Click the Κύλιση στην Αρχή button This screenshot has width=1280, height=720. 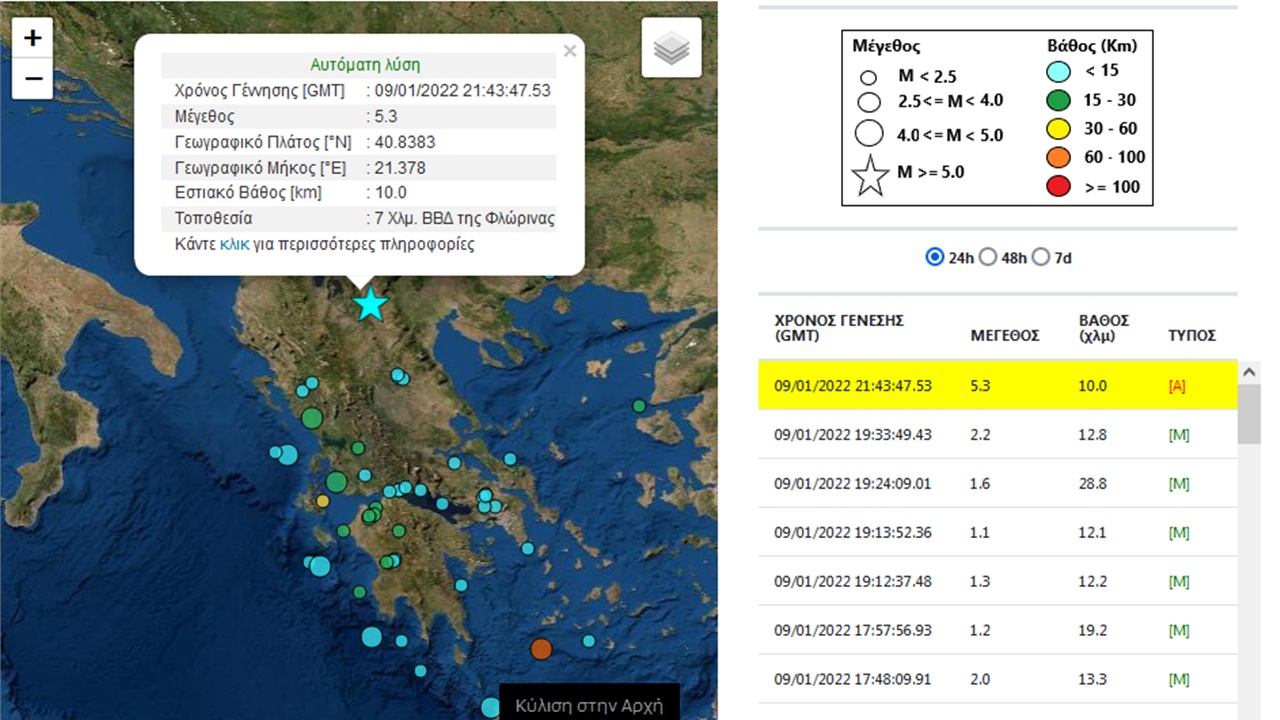tap(589, 705)
